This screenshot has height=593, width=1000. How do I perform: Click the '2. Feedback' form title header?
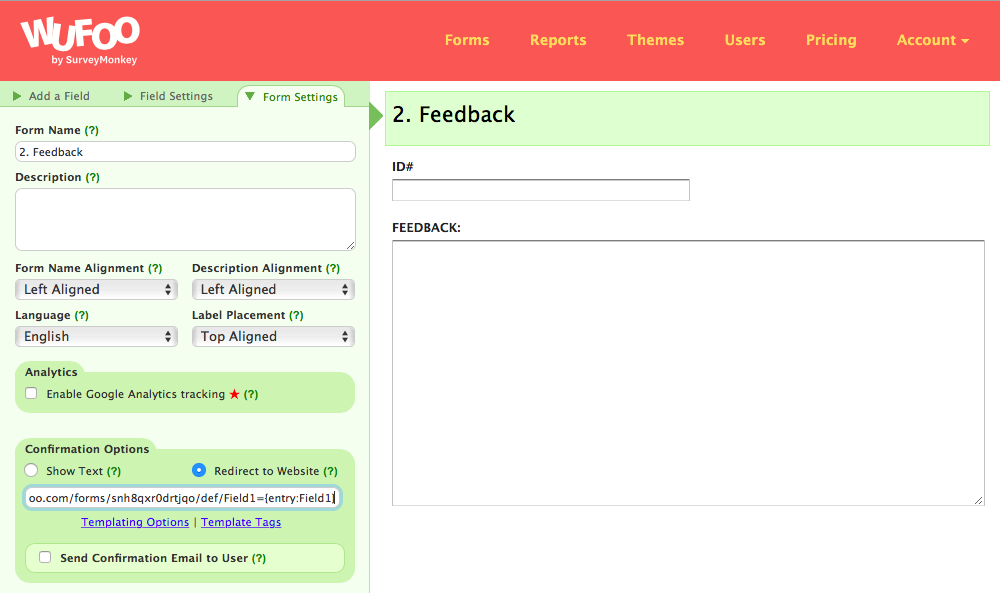click(x=688, y=119)
